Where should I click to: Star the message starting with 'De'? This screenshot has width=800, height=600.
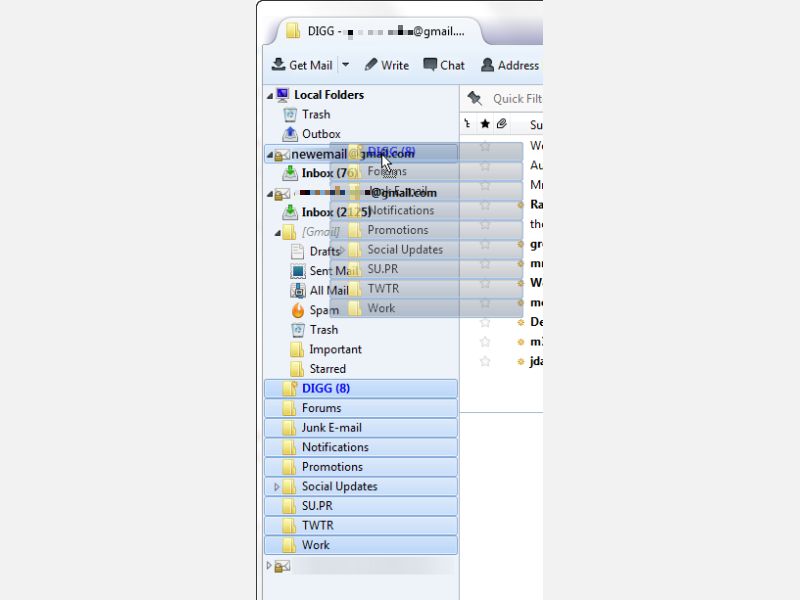coord(485,322)
